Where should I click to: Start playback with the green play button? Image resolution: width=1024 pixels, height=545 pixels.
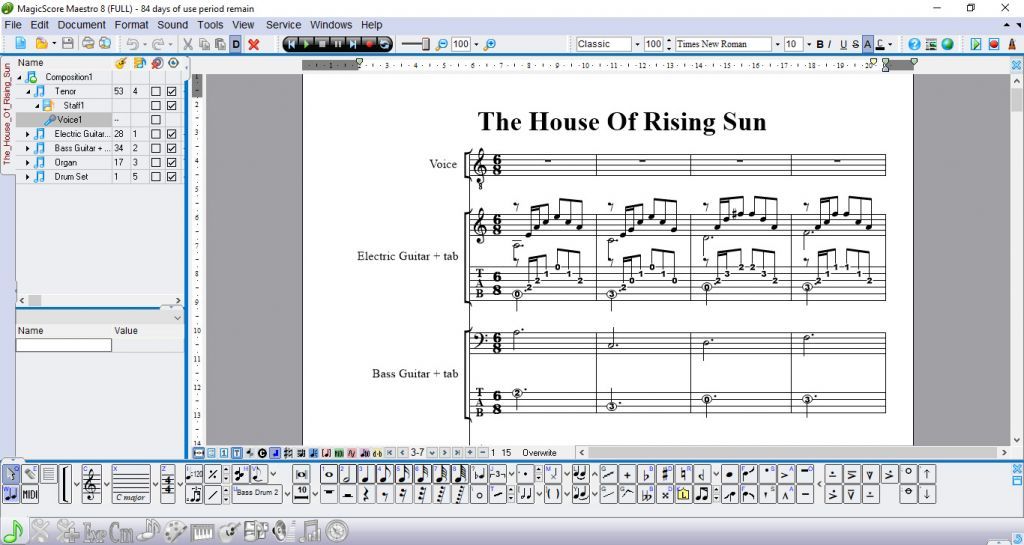306,44
